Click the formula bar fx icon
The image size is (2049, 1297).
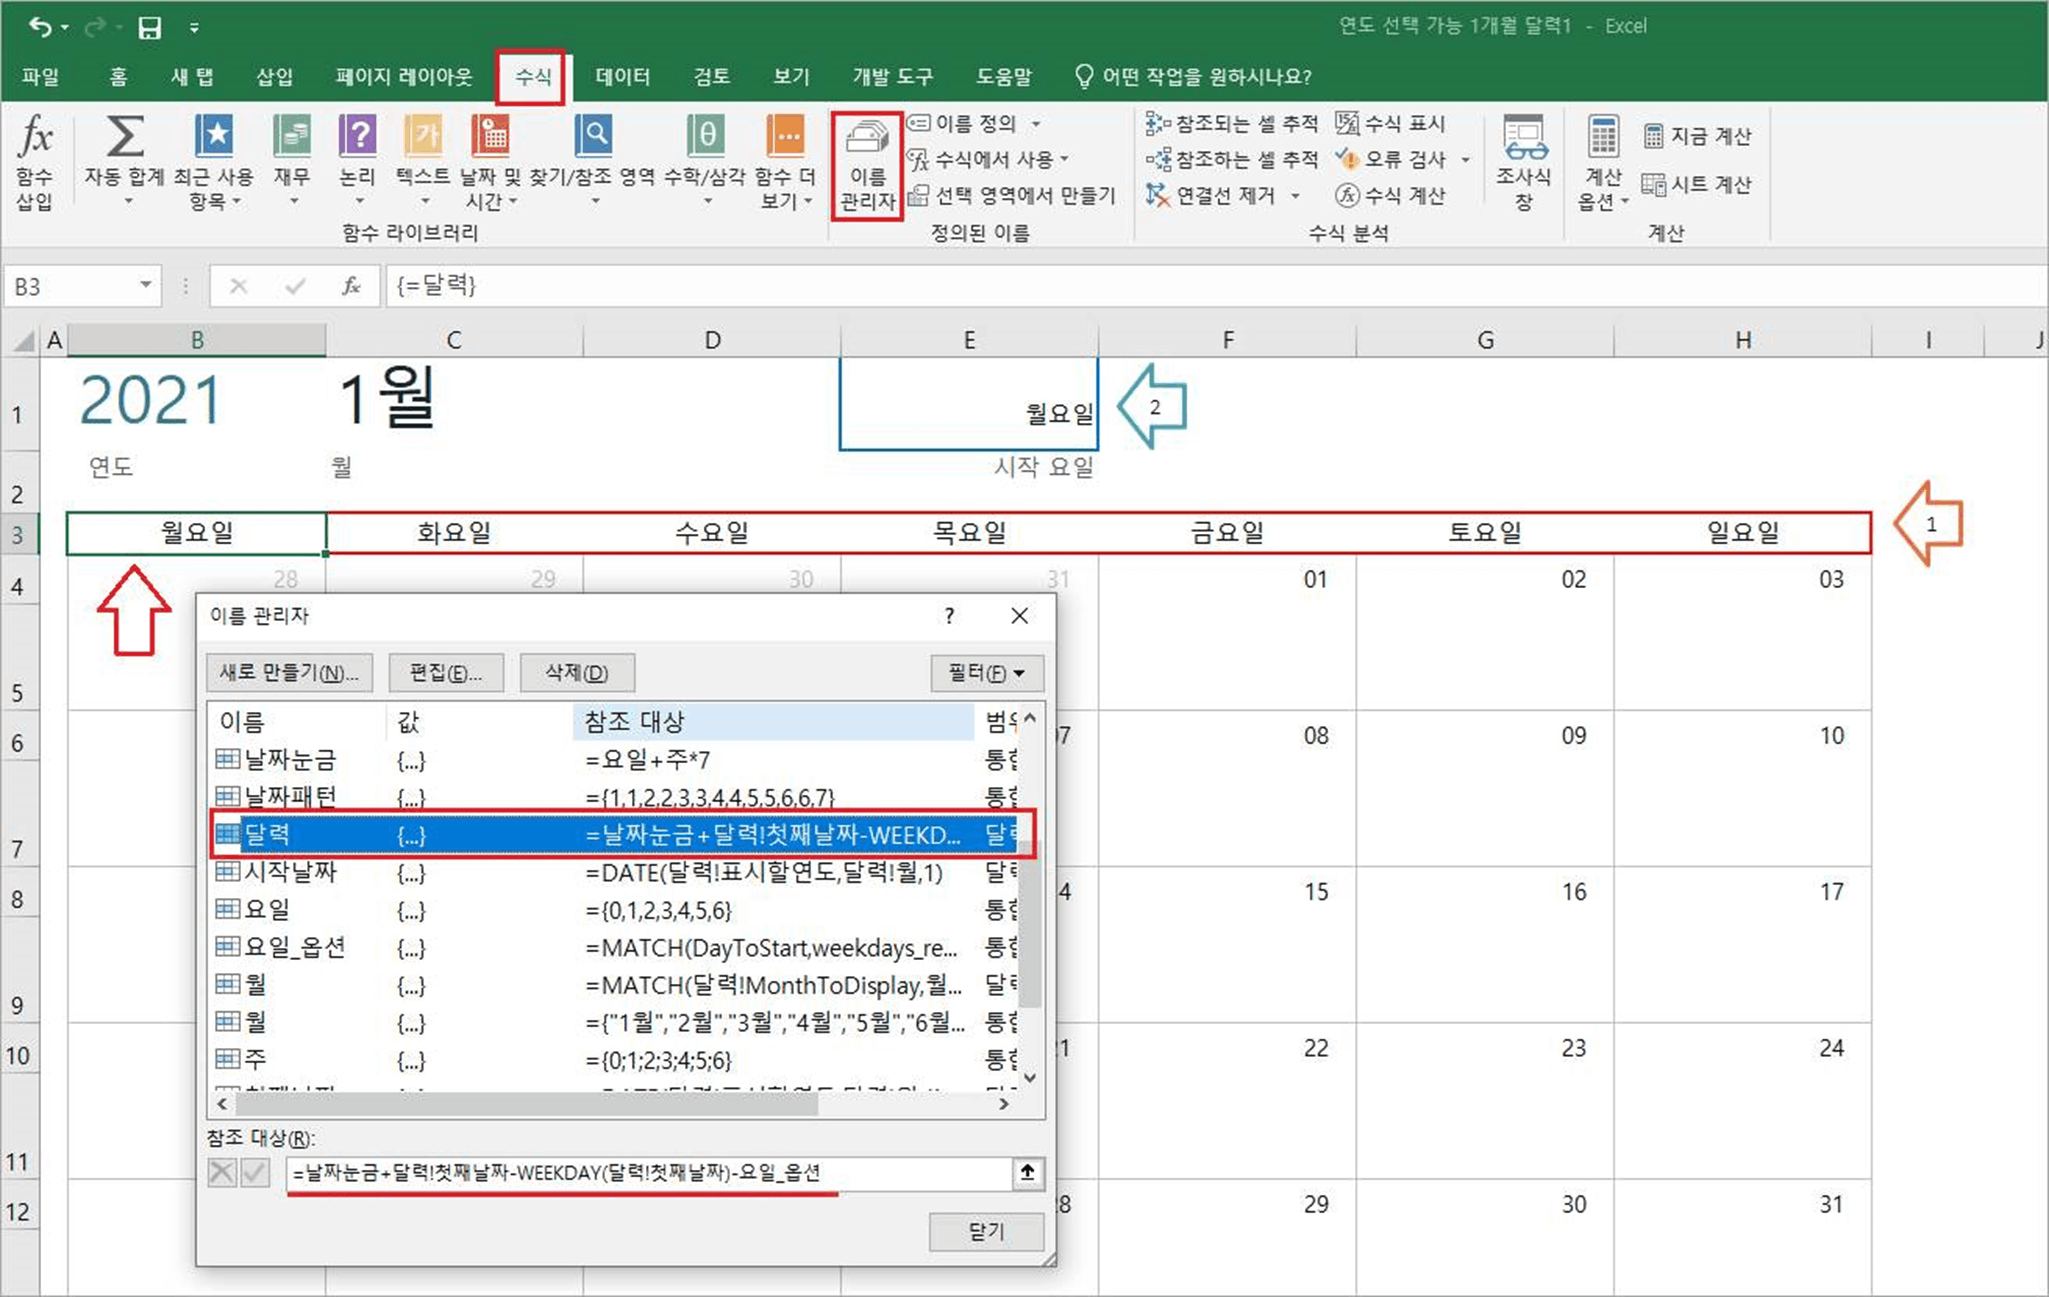pos(351,286)
